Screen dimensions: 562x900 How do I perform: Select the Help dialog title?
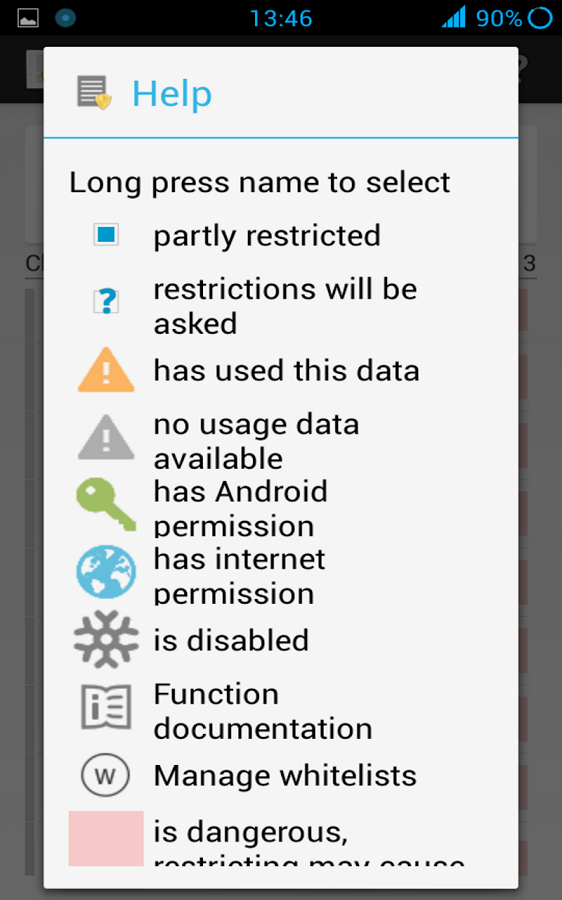tap(172, 93)
